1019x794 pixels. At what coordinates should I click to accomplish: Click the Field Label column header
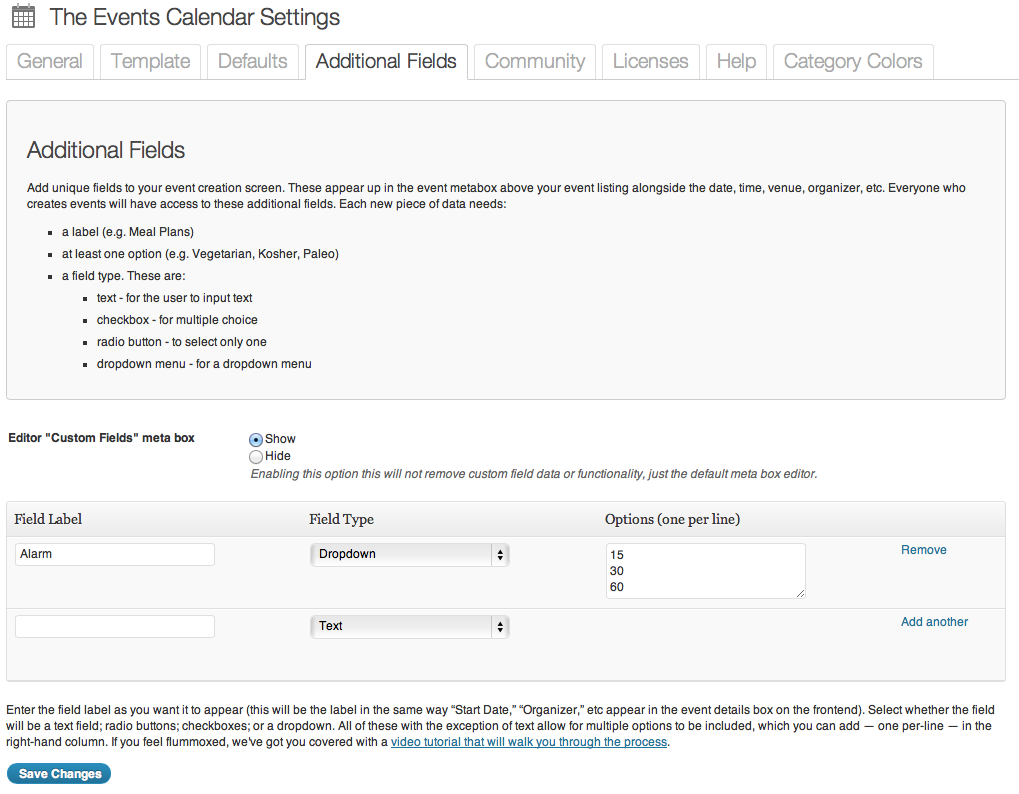pos(48,519)
